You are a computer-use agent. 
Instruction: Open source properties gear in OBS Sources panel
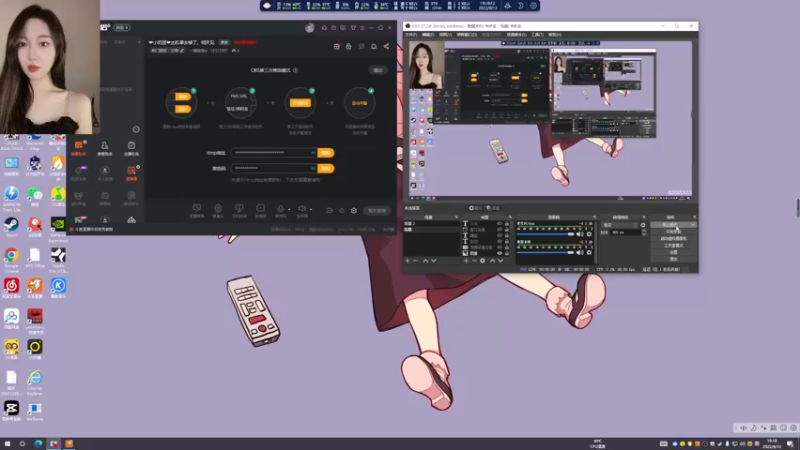(x=482, y=261)
